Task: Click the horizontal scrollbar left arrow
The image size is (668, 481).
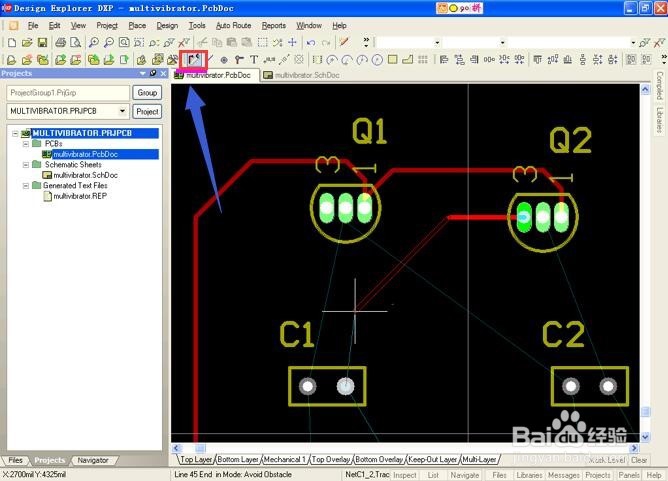Action: tap(177, 448)
